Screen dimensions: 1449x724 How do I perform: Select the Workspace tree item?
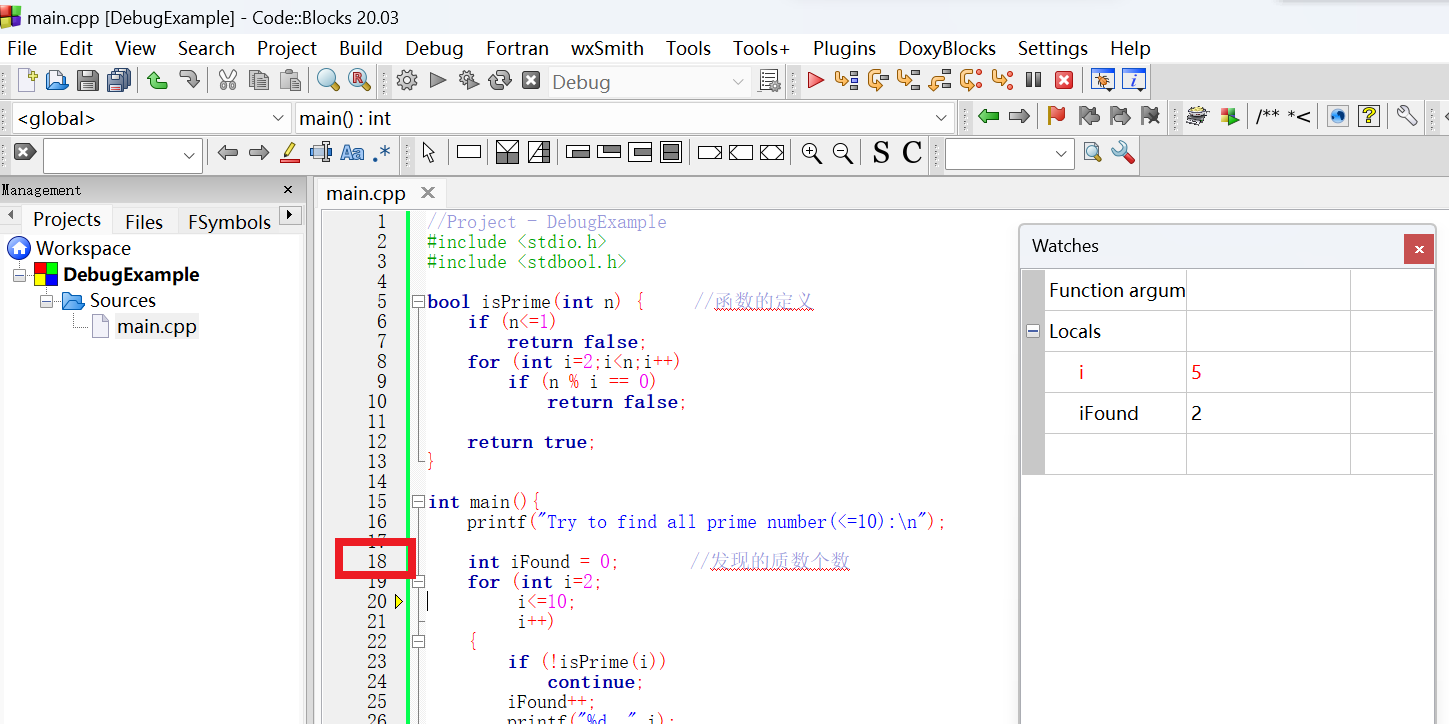[83, 248]
